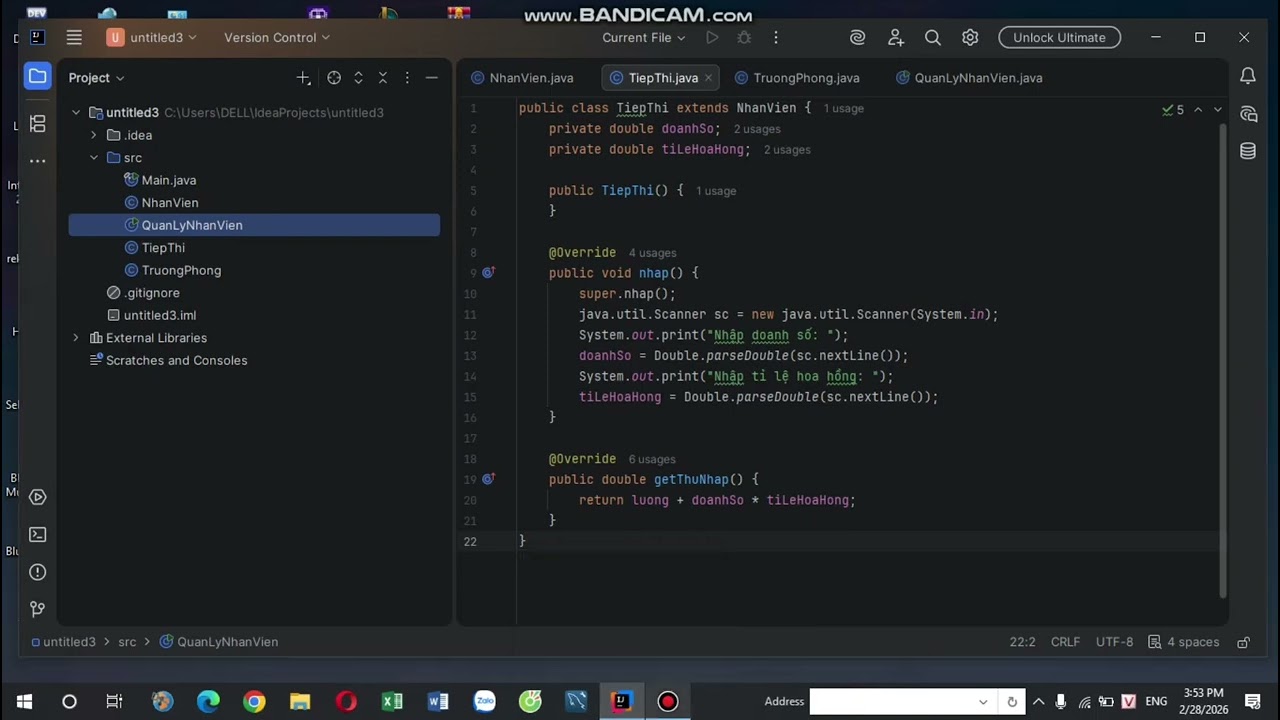
Task: Change UTF-8 encoding in status bar
Action: click(1114, 642)
